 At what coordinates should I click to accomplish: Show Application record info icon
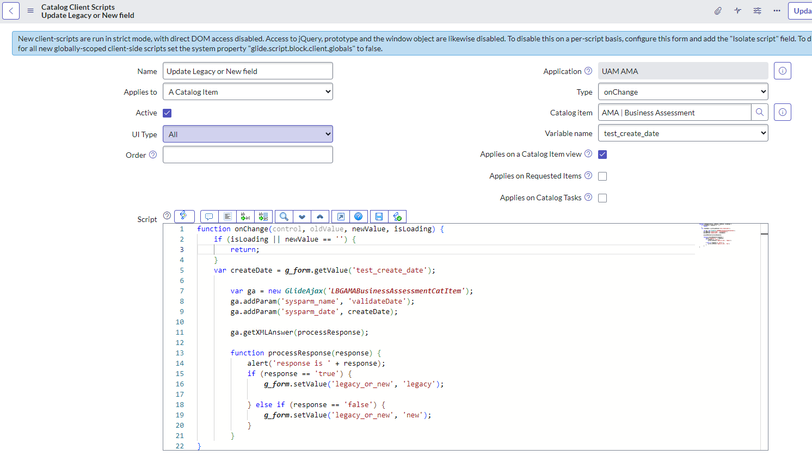pos(782,71)
